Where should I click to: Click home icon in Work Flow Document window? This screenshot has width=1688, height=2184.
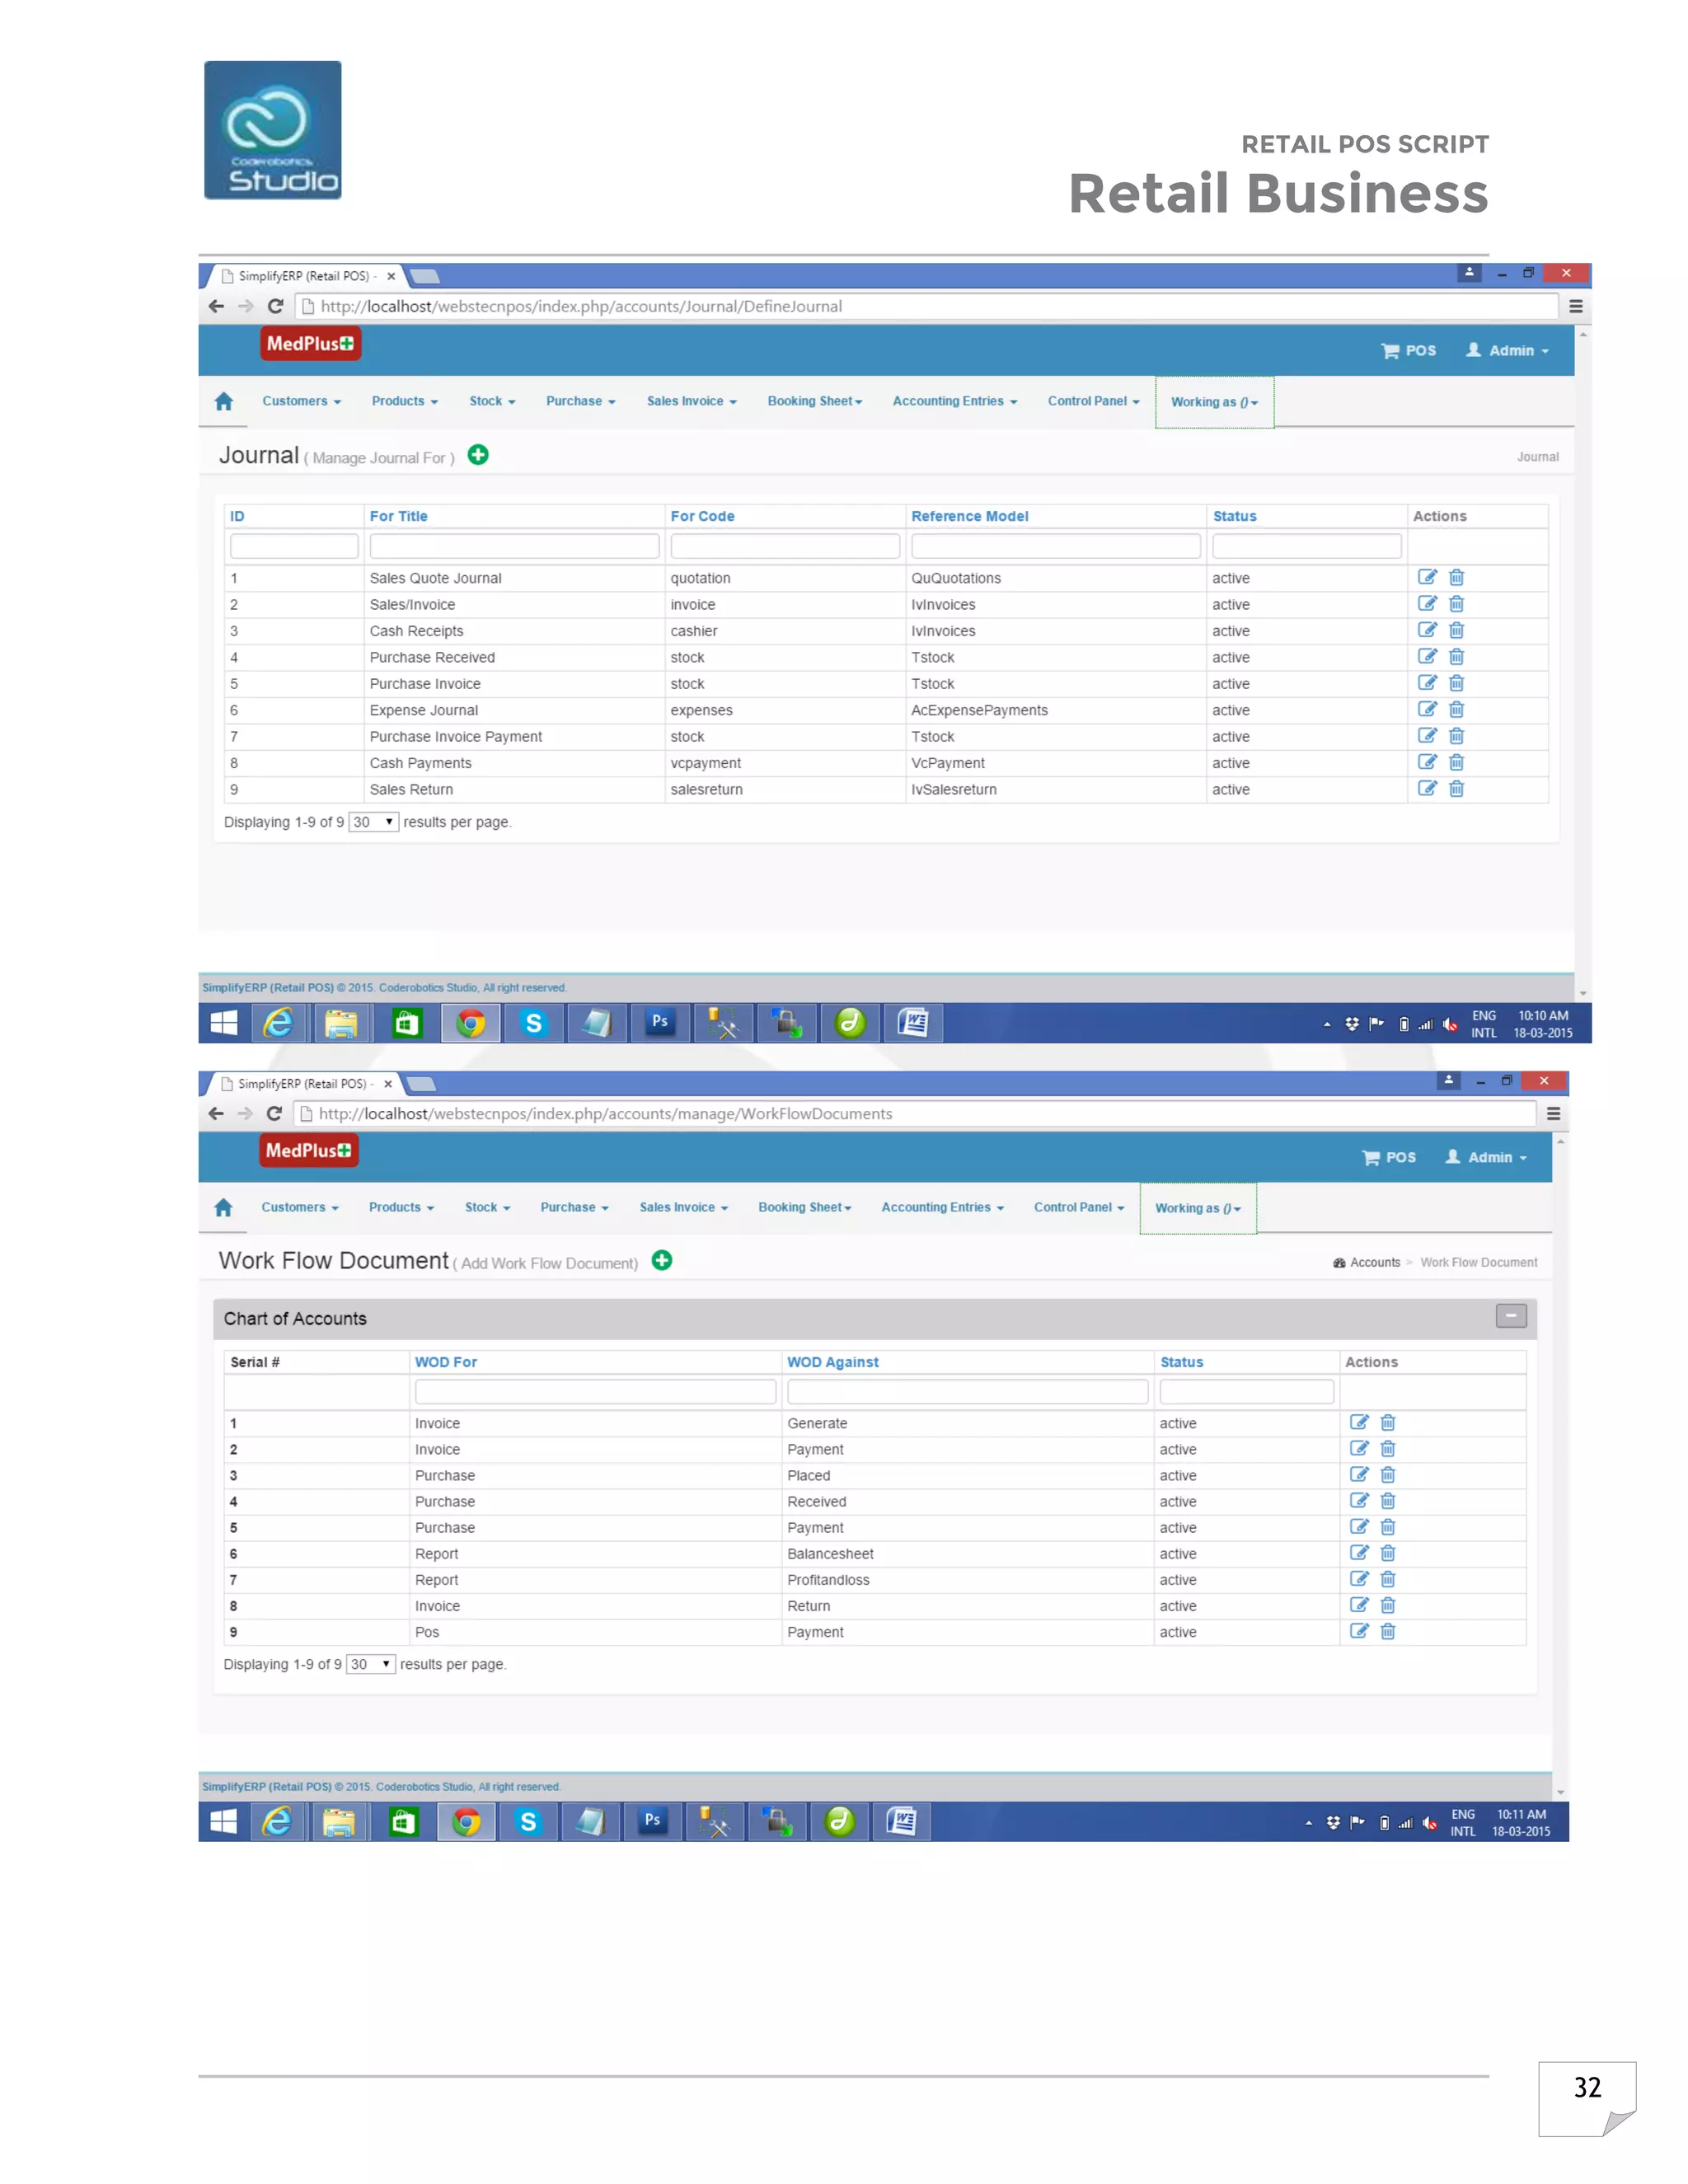point(224,1207)
